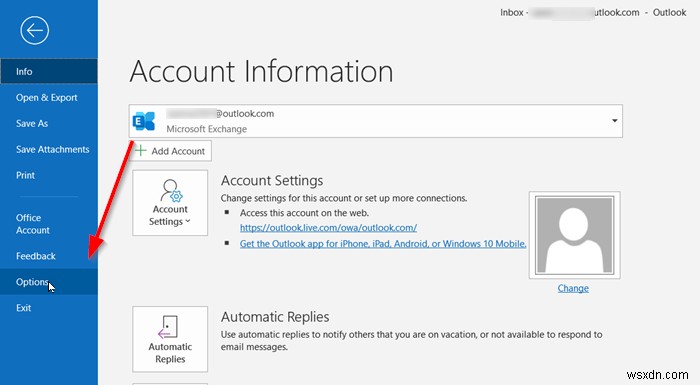
Task: Click the Add Account button
Action: coord(172,151)
